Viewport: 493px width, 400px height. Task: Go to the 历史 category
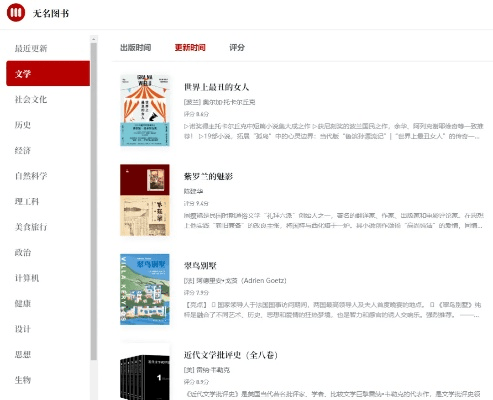click(x=23, y=125)
